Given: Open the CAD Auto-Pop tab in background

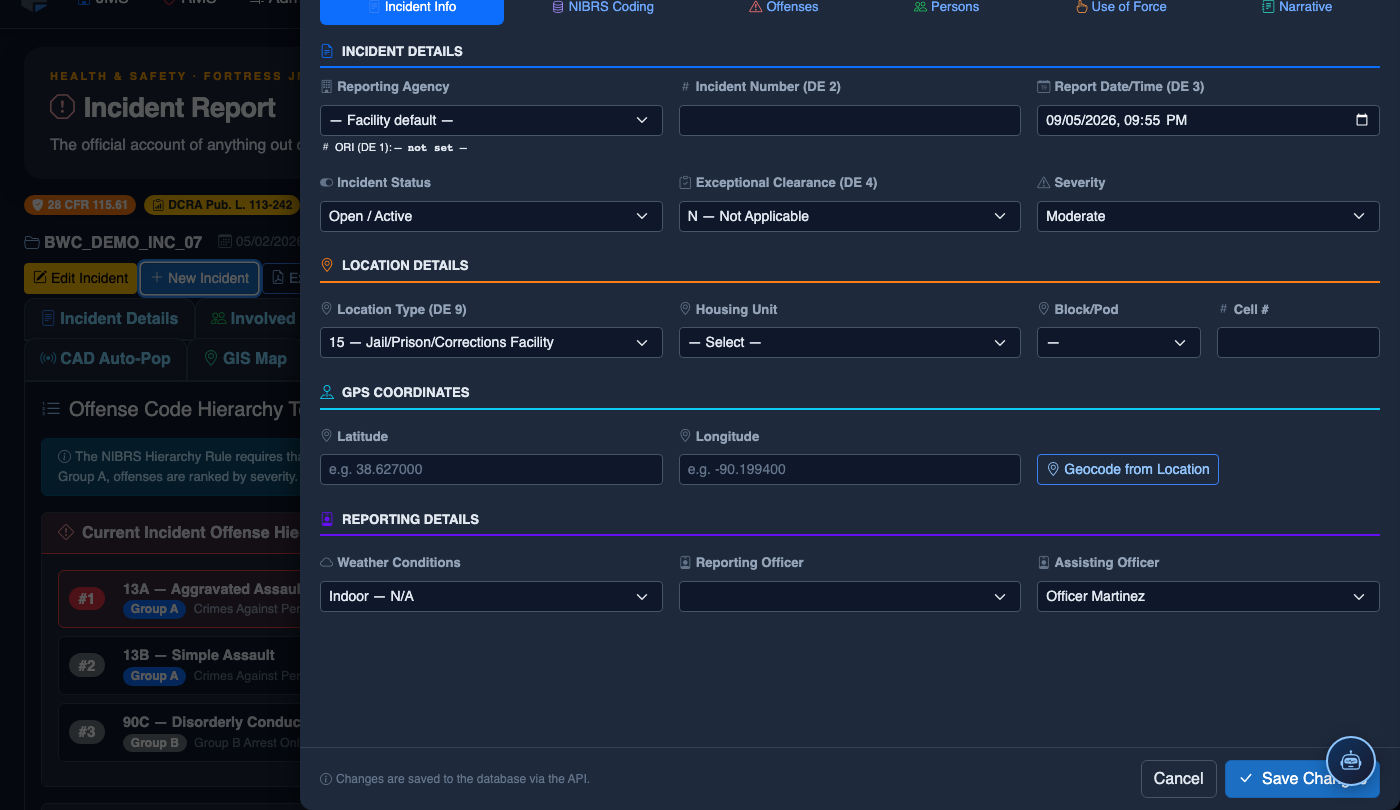Looking at the screenshot, I should tap(105, 358).
